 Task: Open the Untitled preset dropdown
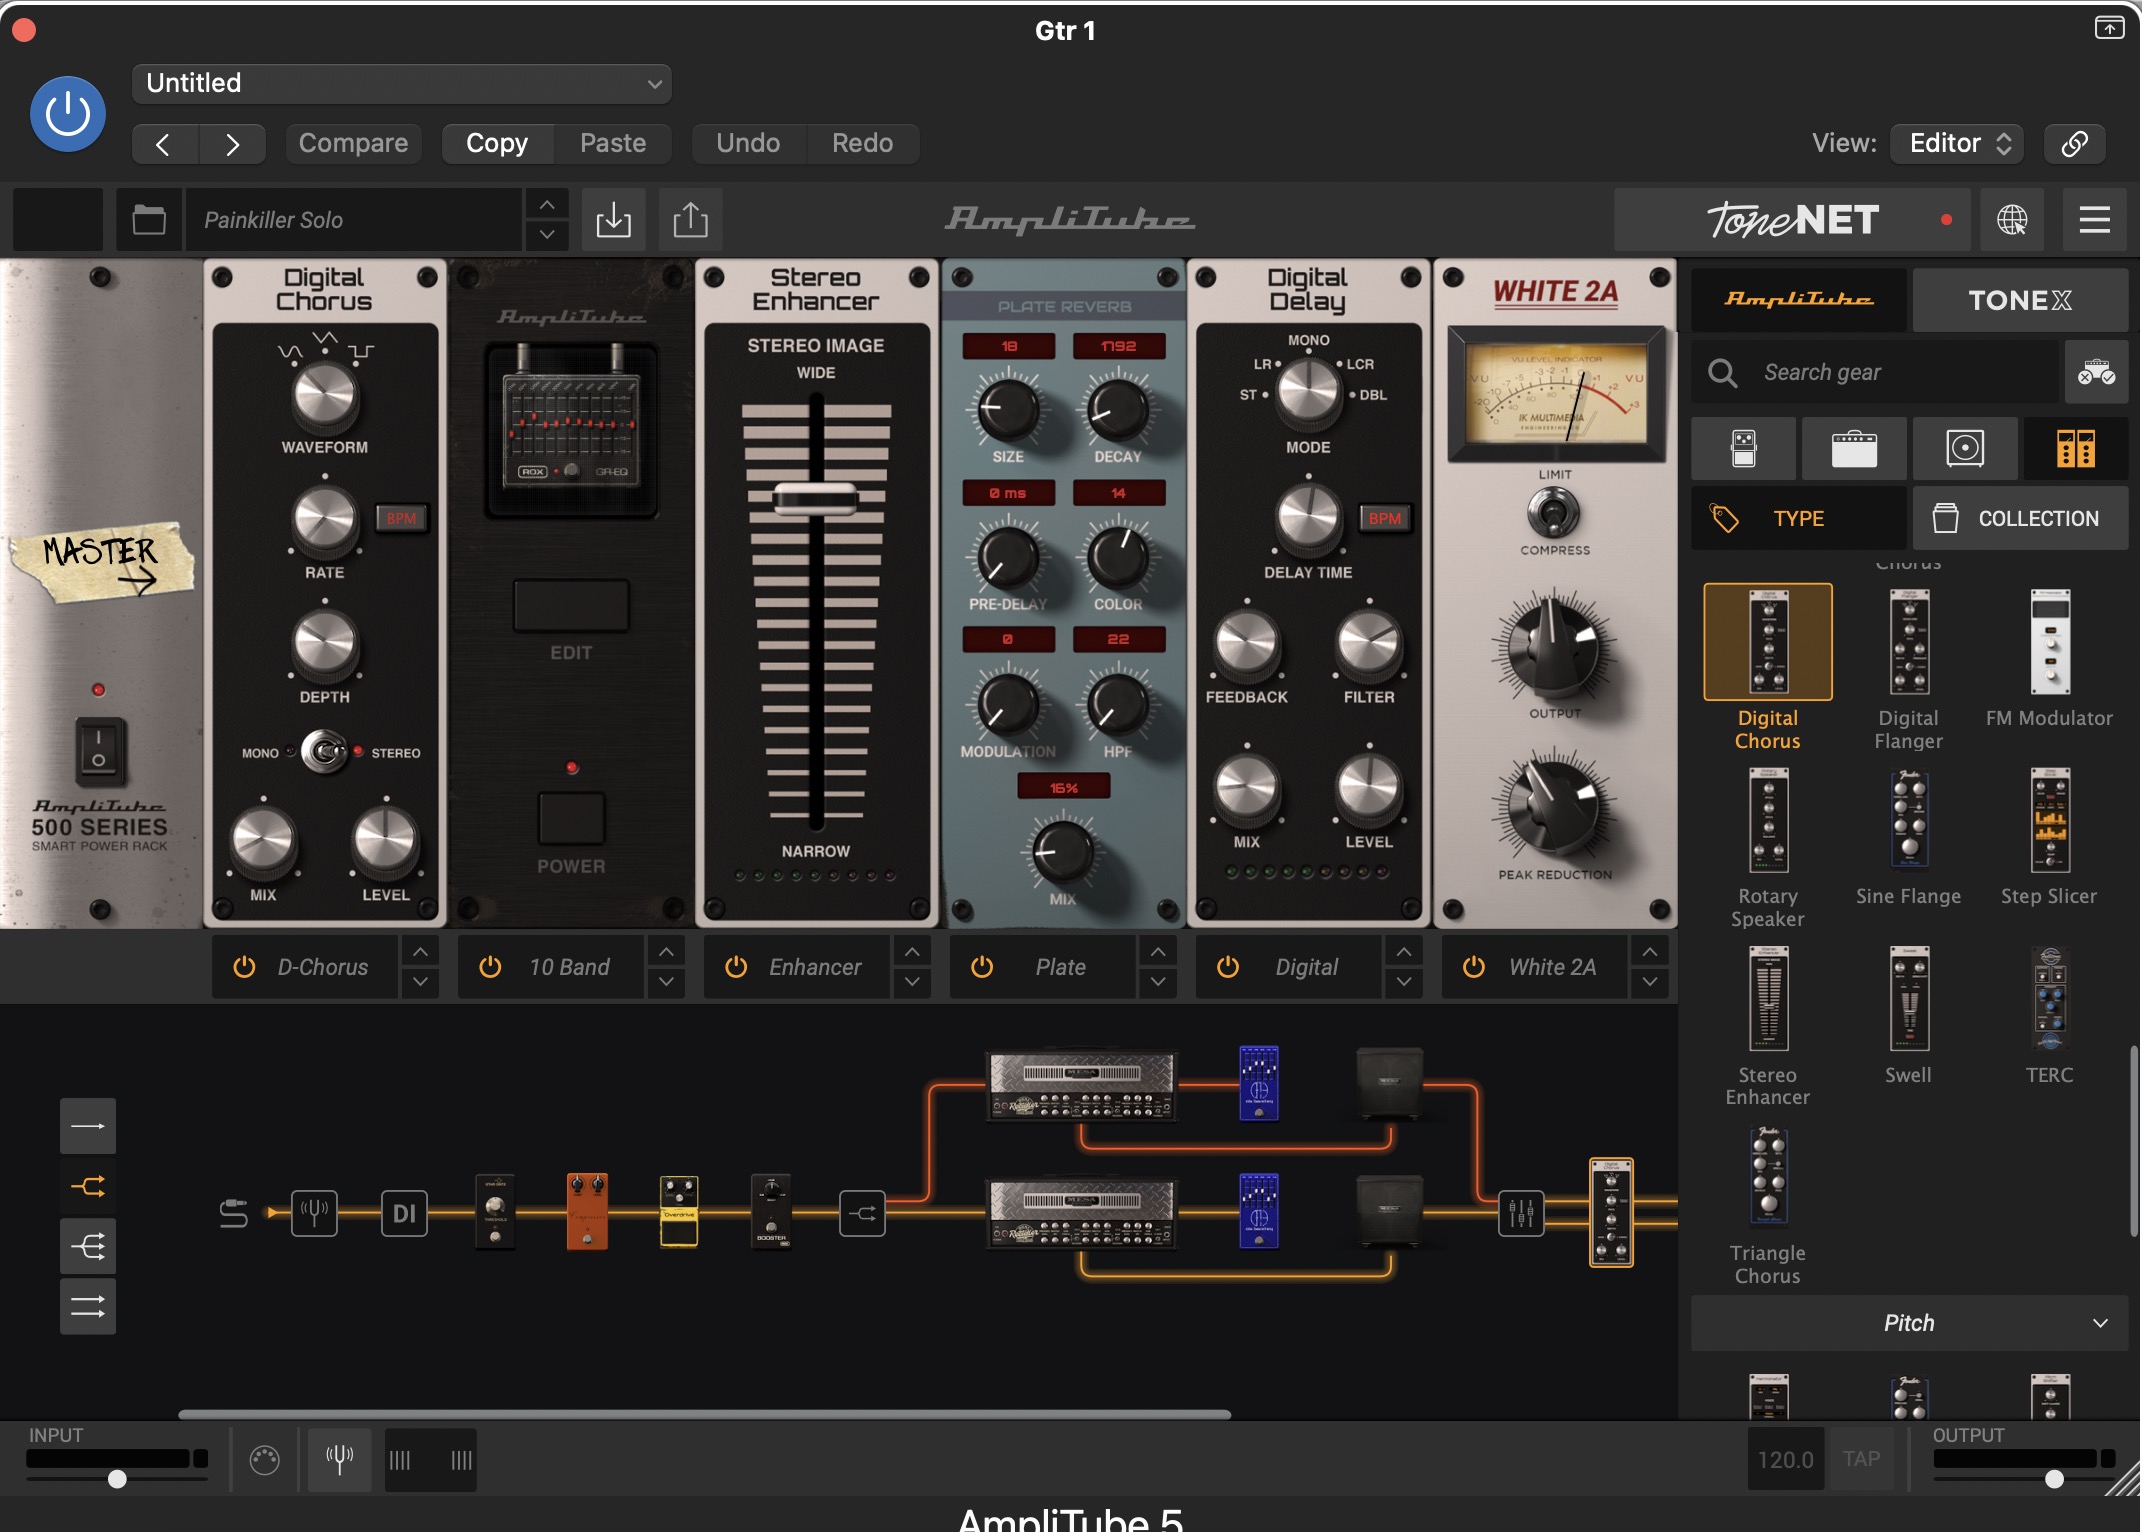tap(401, 83)
